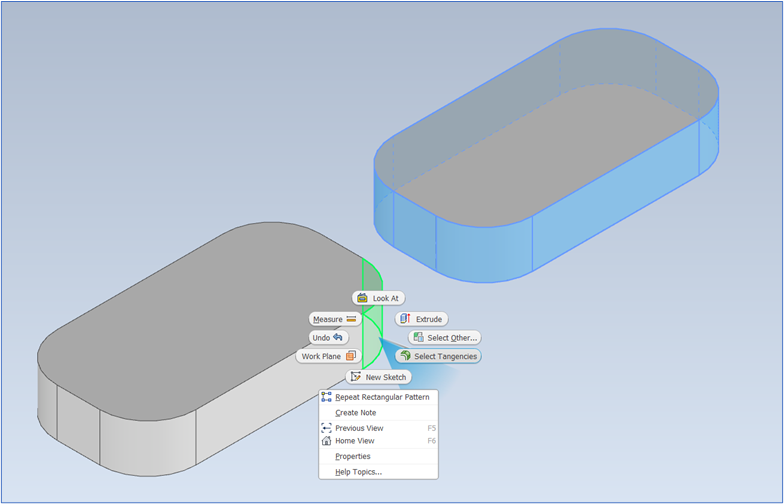Image resolution: width=784 pixels, height=504 pixels.
Task: Click the Extrude tool icon
Action: (x=406, y=318)
